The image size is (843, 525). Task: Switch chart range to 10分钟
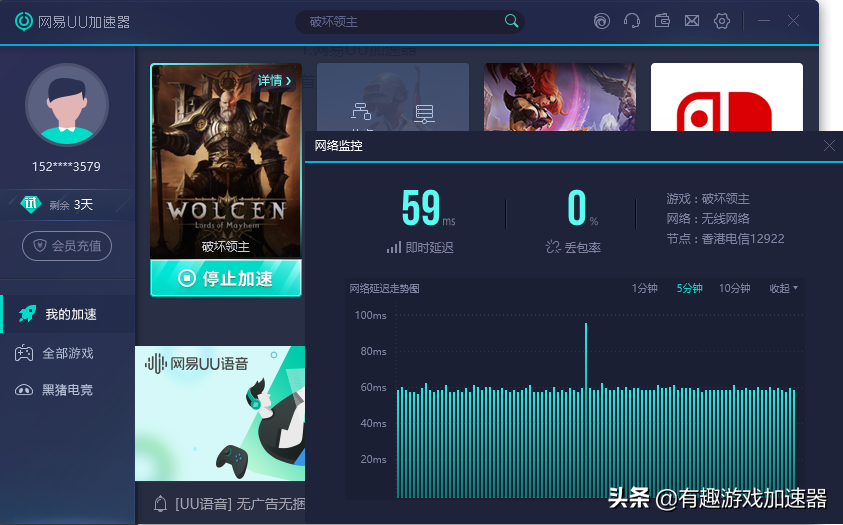[x=734, y=289]
